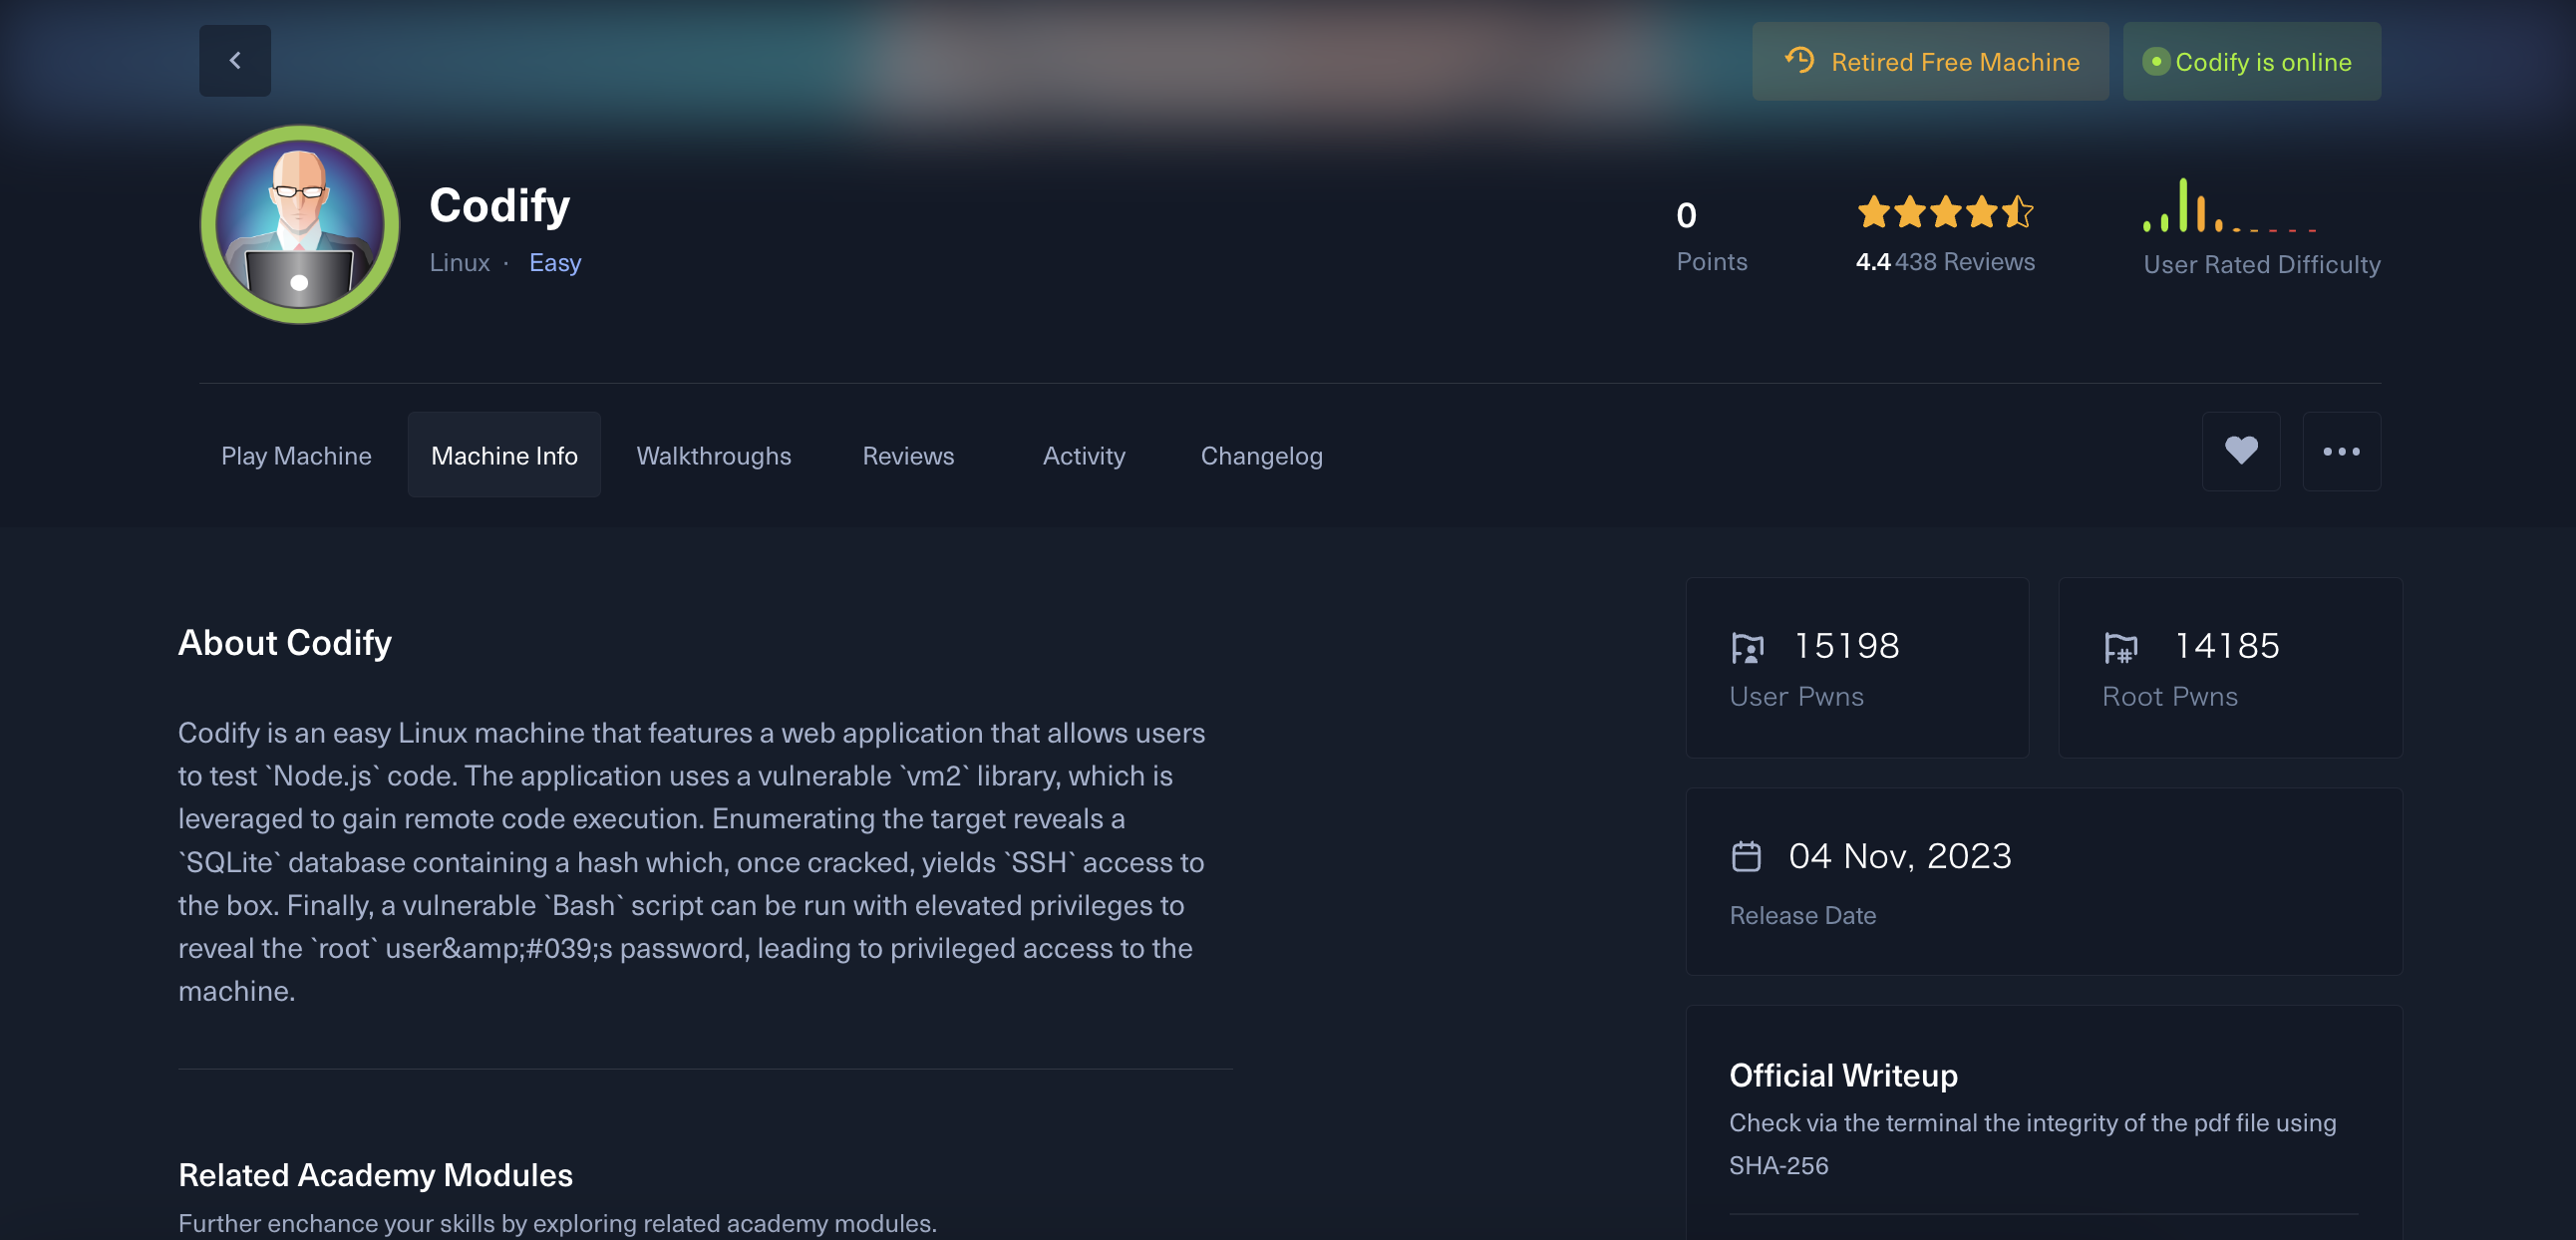Add Codify to favorites with heart icon
Viewport: 2576px width, 1240px height.
point(2240,451)
